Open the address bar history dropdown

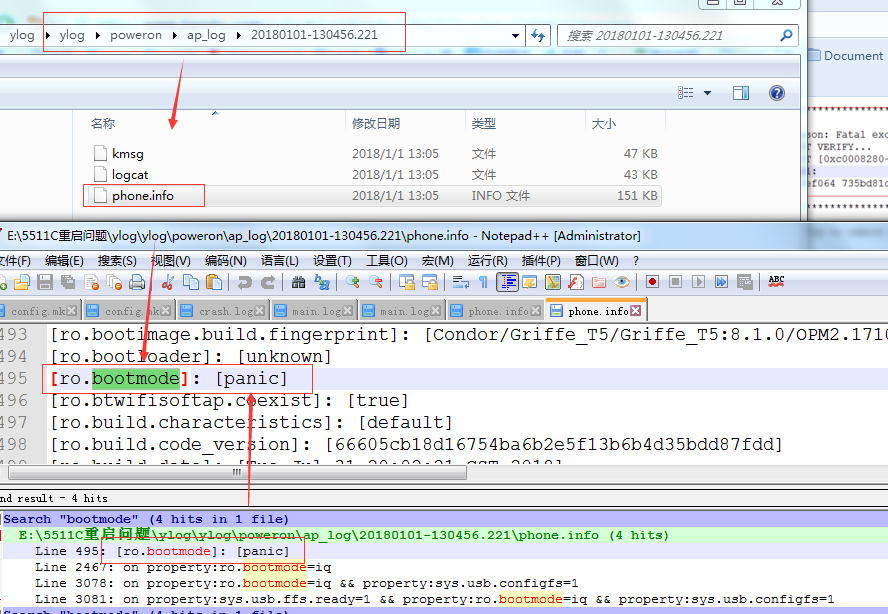pos(515,36)
